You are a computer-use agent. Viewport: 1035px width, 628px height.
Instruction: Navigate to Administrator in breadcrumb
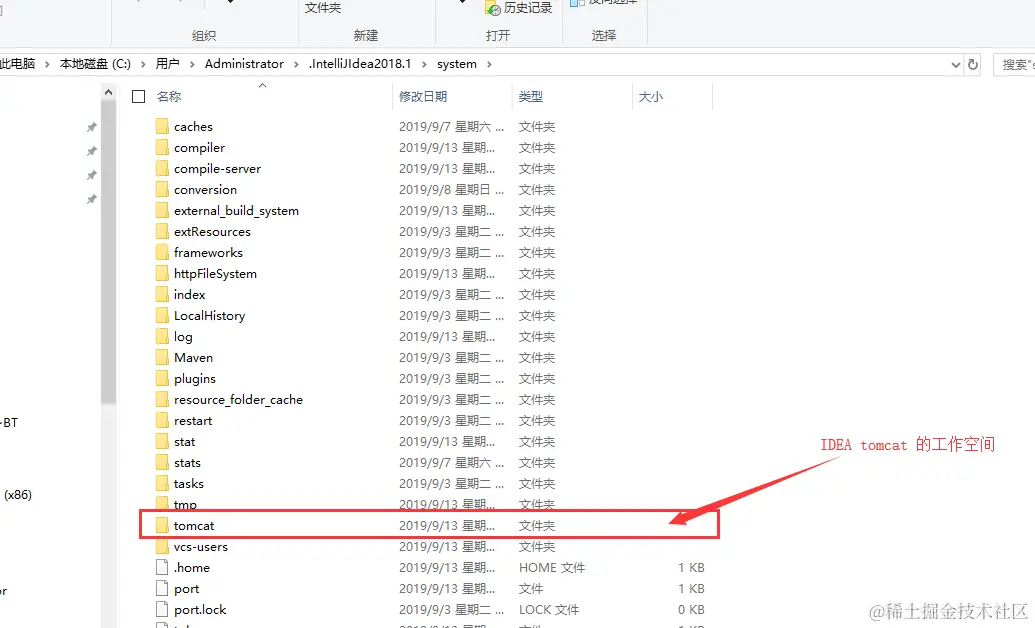click(244, 64)
